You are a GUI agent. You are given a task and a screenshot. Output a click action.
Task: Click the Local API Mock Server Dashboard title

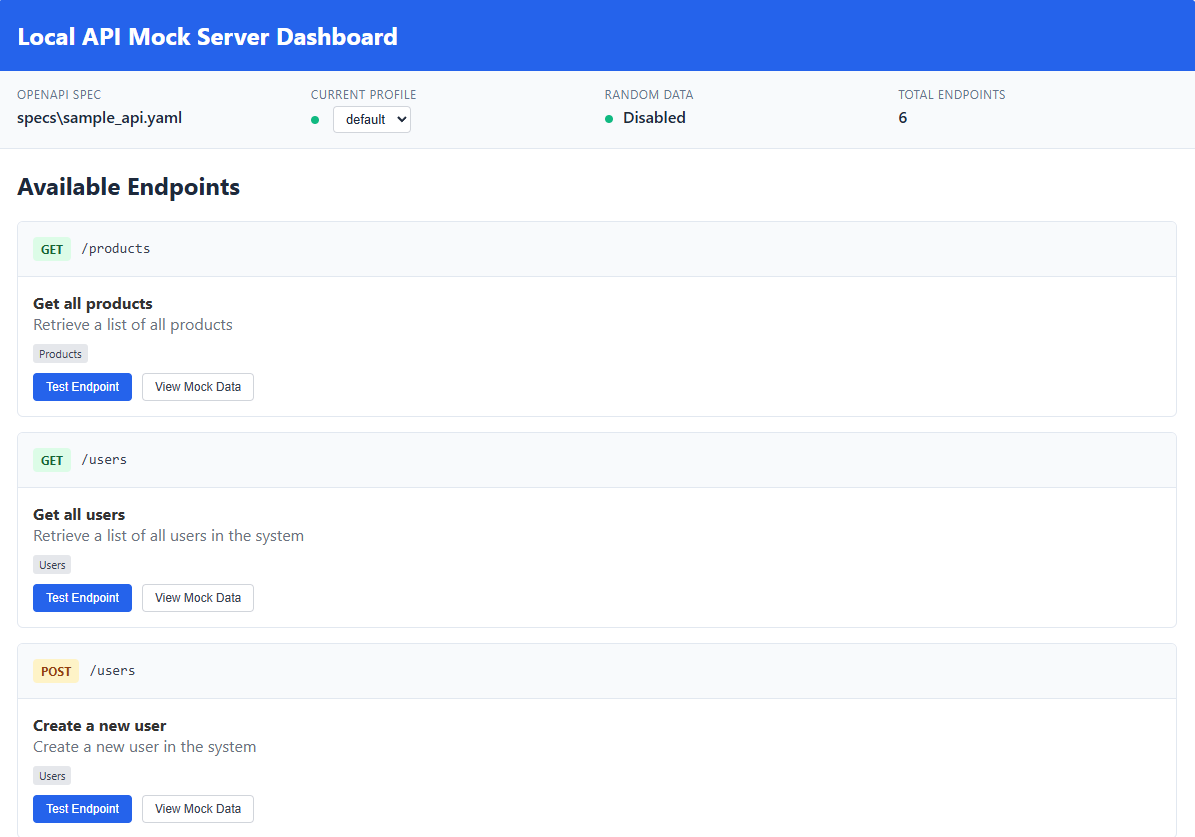tap(207, 37)
